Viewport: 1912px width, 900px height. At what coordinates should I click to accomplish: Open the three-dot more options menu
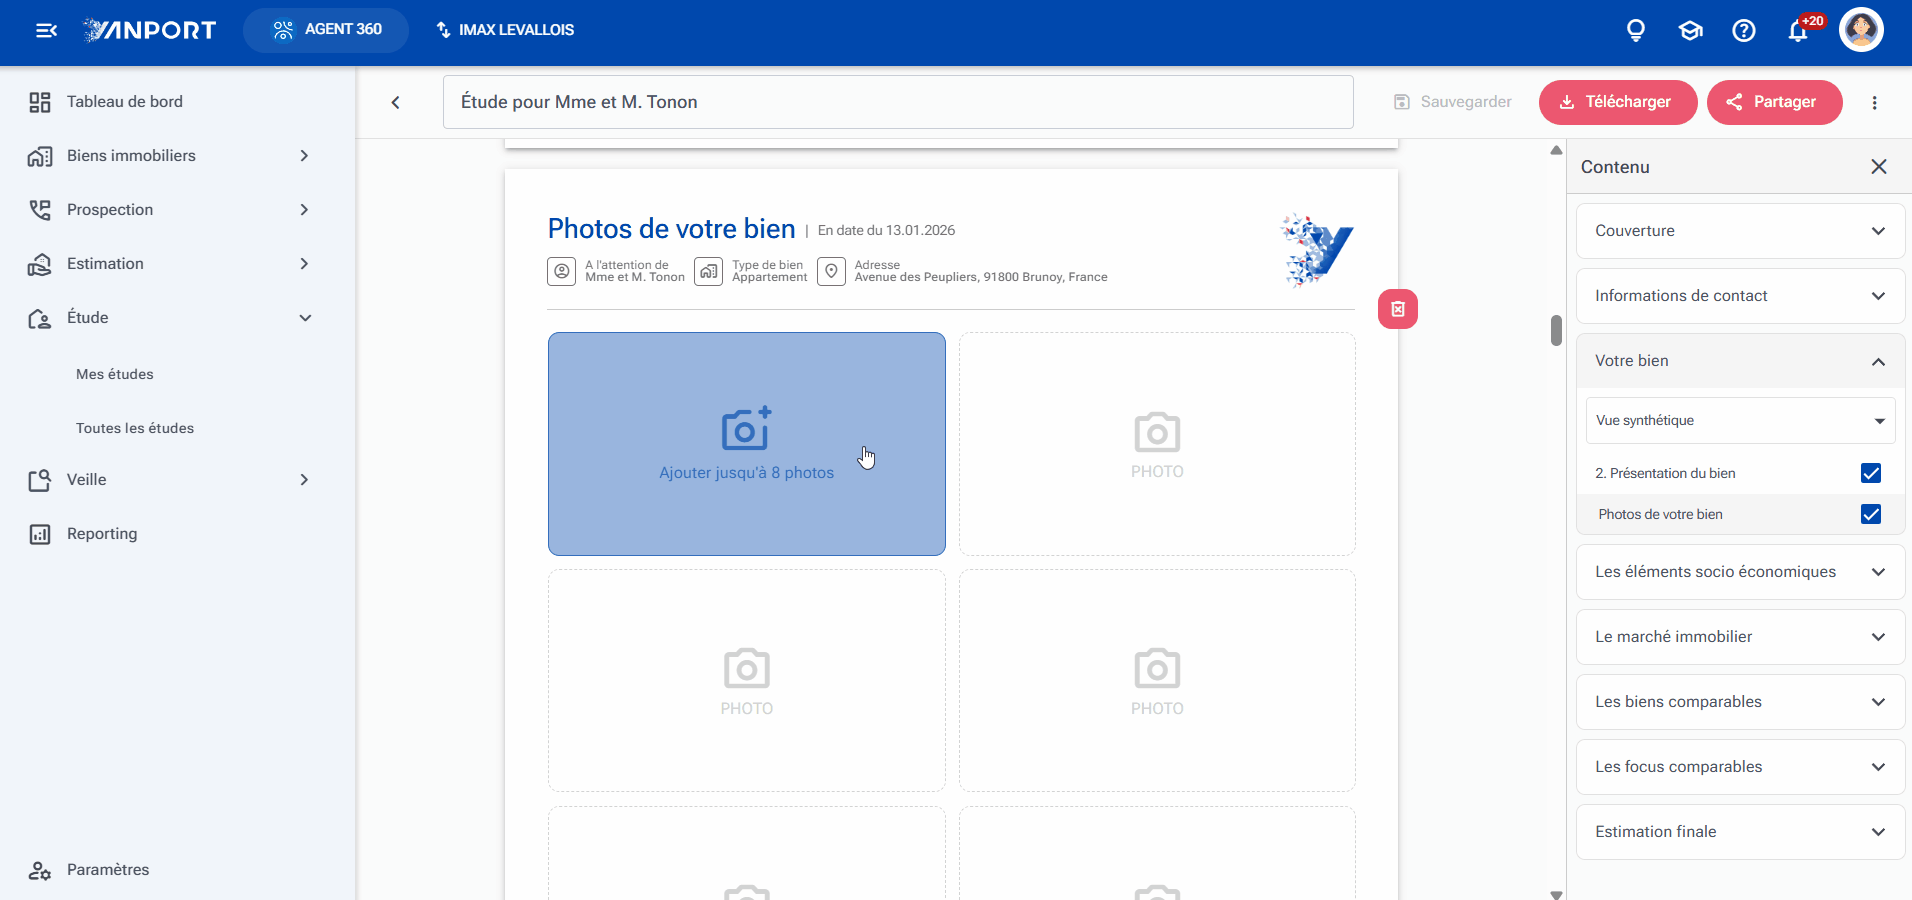pyautogui.click(x=1875, y=102)
